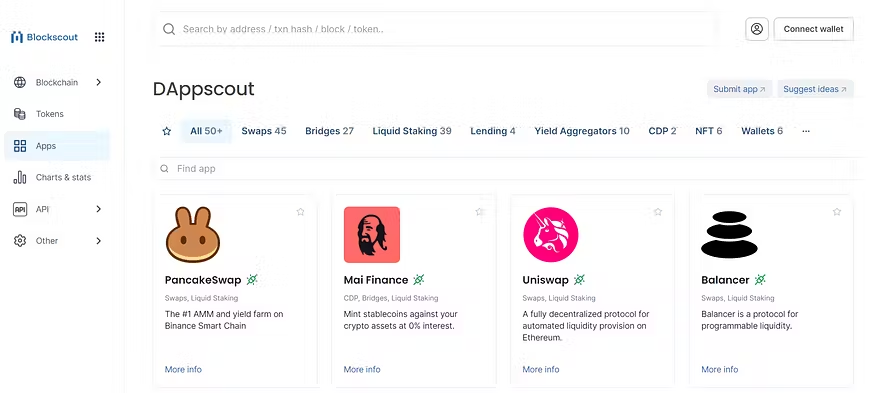Image resolution: width=875 pixels, height=393 pixels.
Task: Expand the API submenu chevron
Action: click(x=98, y=209)
